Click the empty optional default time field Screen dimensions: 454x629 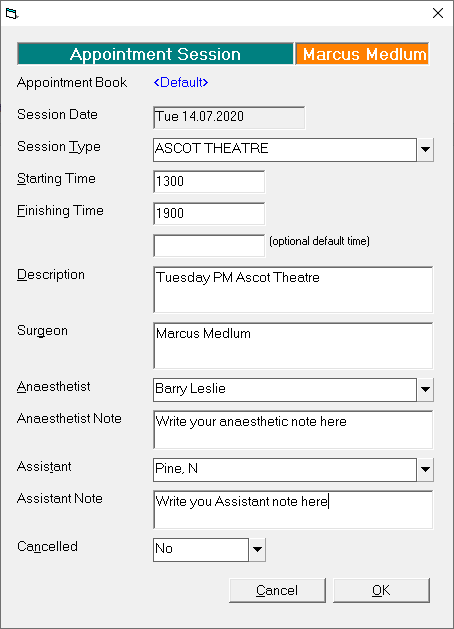click(209, 246)
